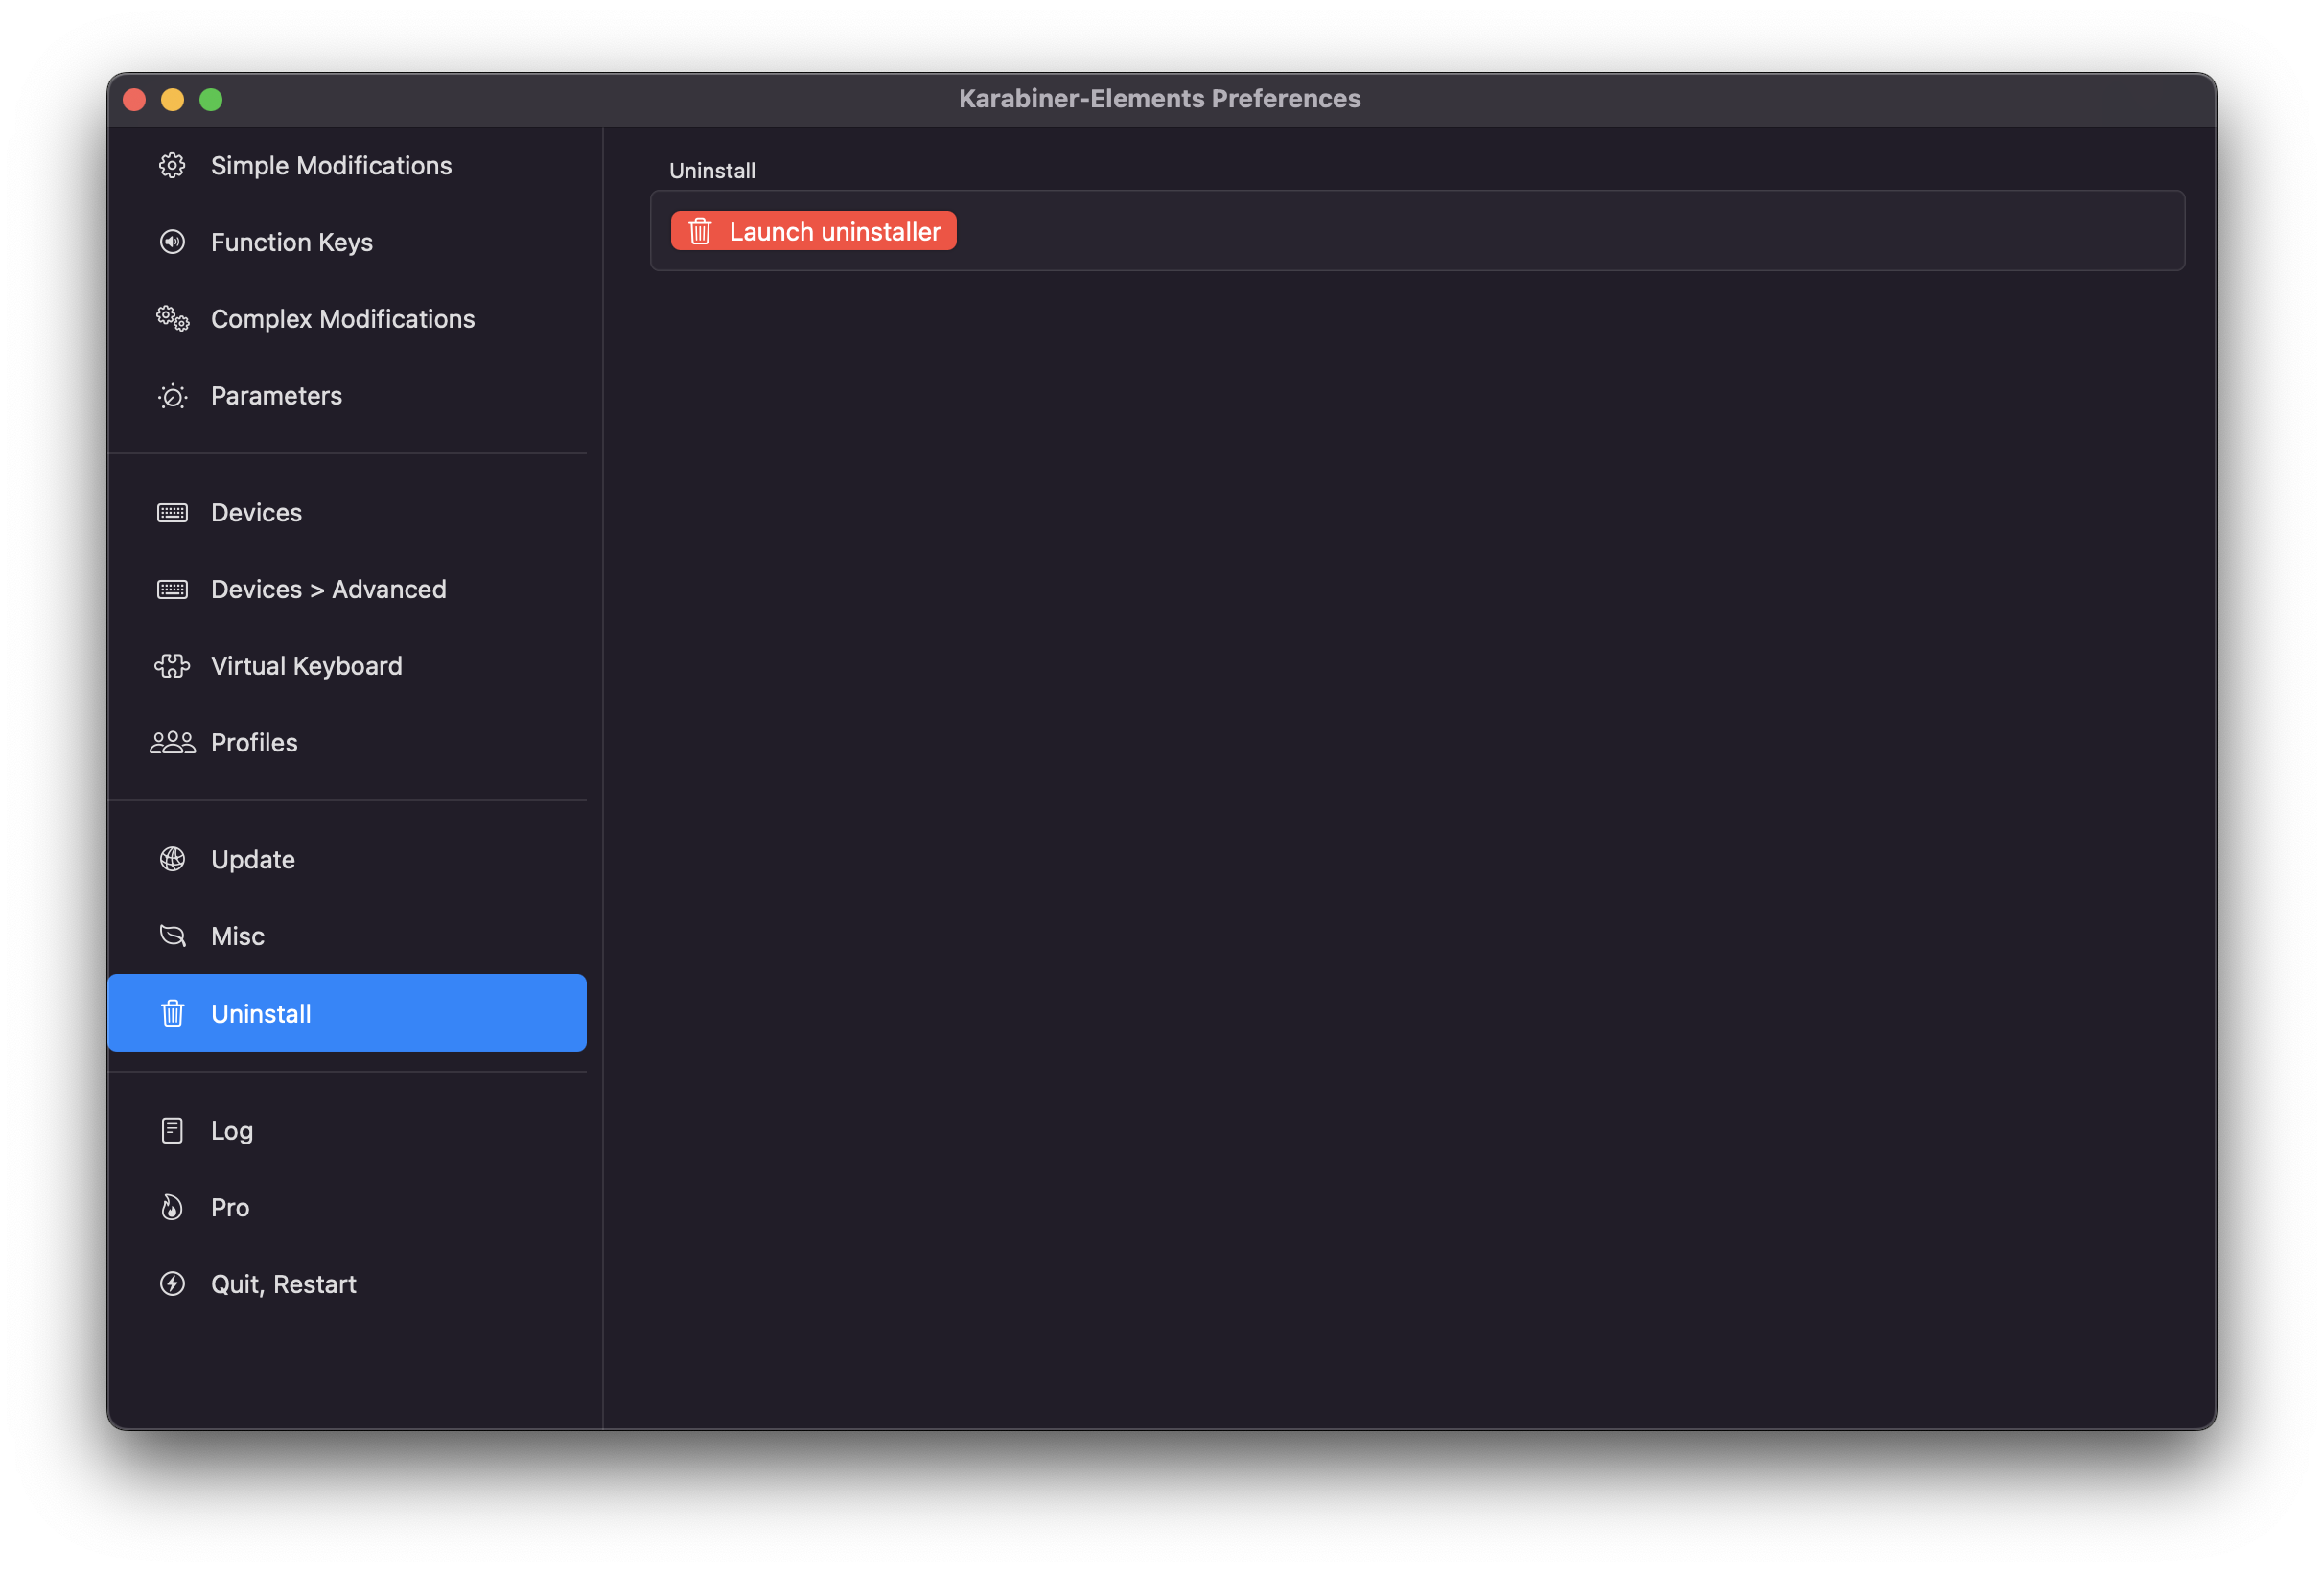
Task: Click the puzzle piece Virtual Keyboard icon
Action: pos(172,666)
